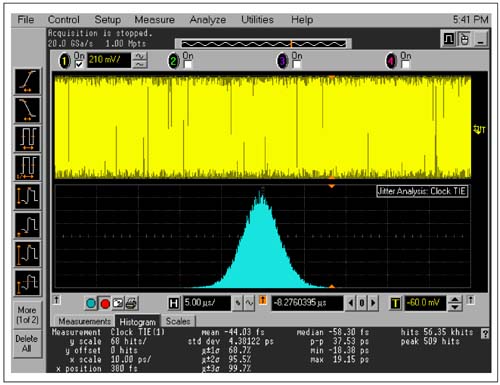This screenshot has height=385, width=500.
Task: Click the Jitter Analysis: Clock TIE label
Action: pyautogui.click(x=422, y=191)
